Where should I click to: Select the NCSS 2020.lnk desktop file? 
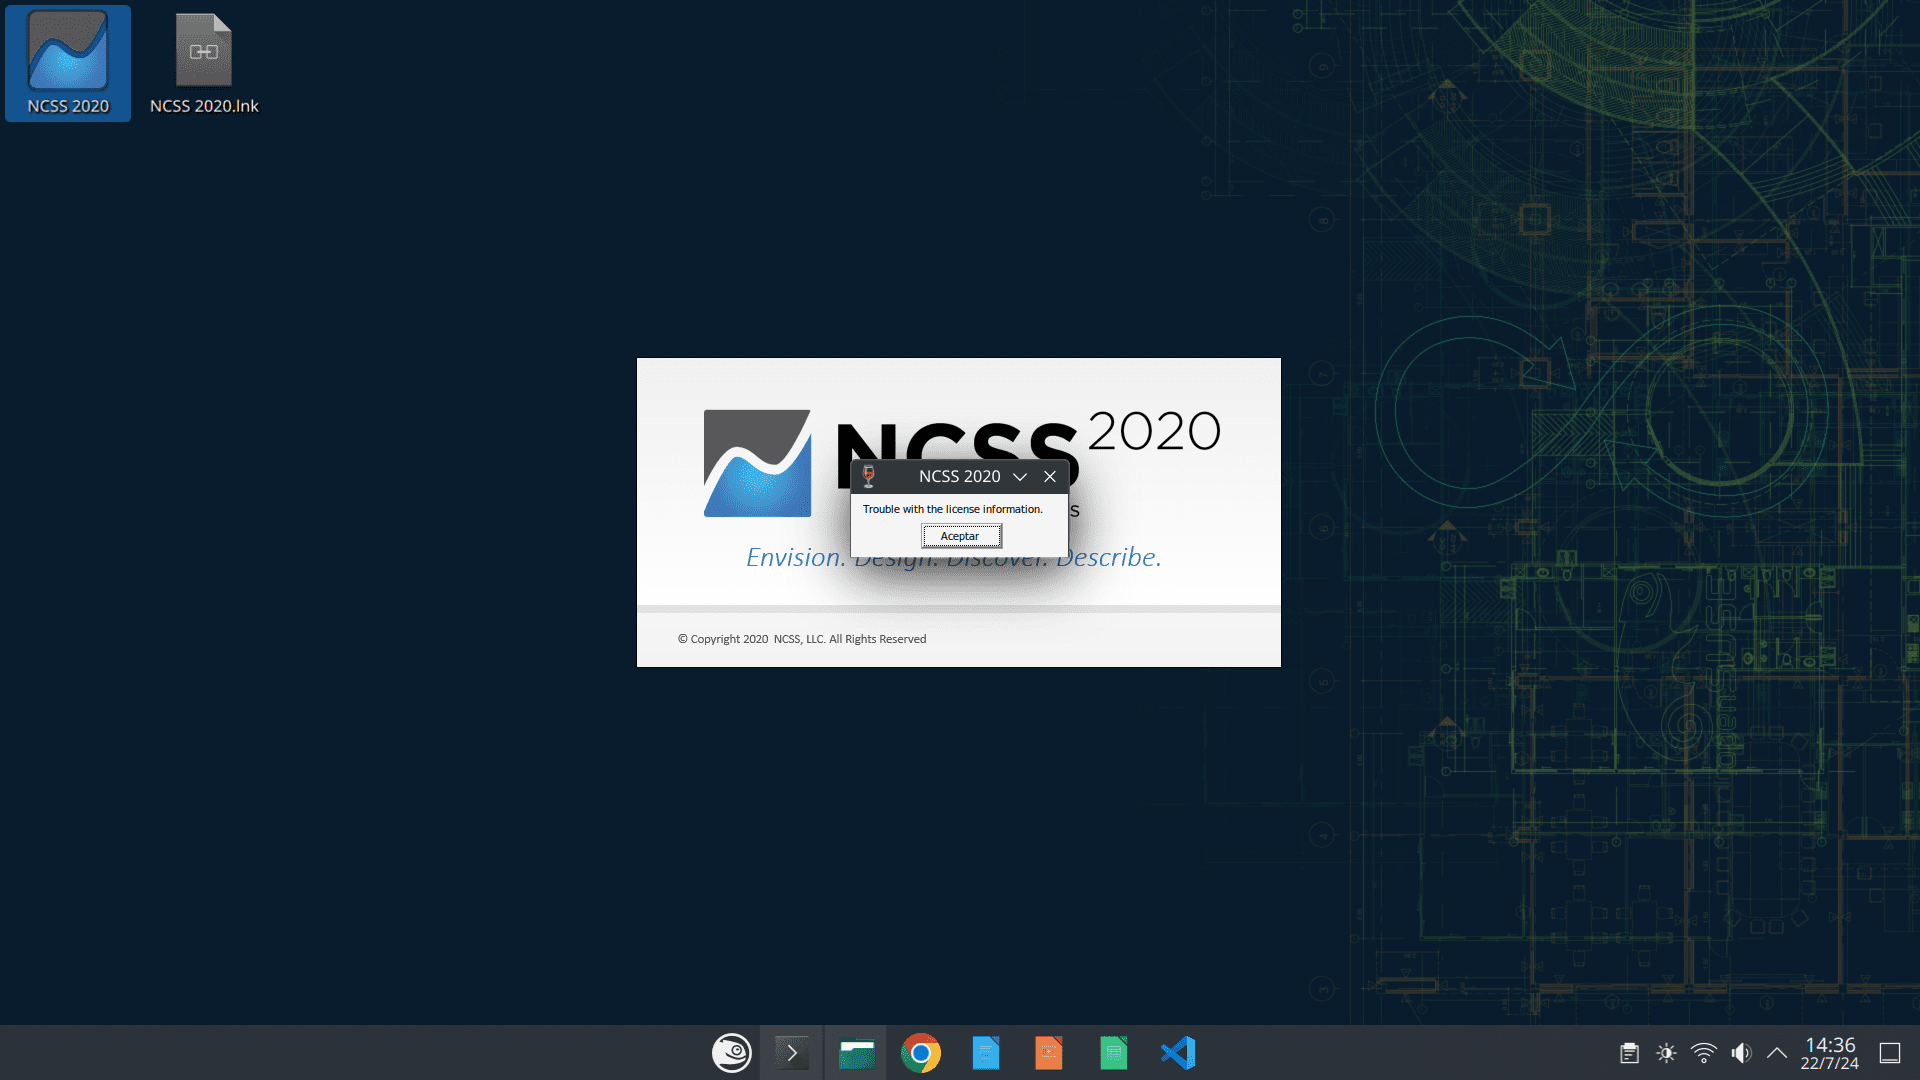pyautogui.click(x=204, y=63)
